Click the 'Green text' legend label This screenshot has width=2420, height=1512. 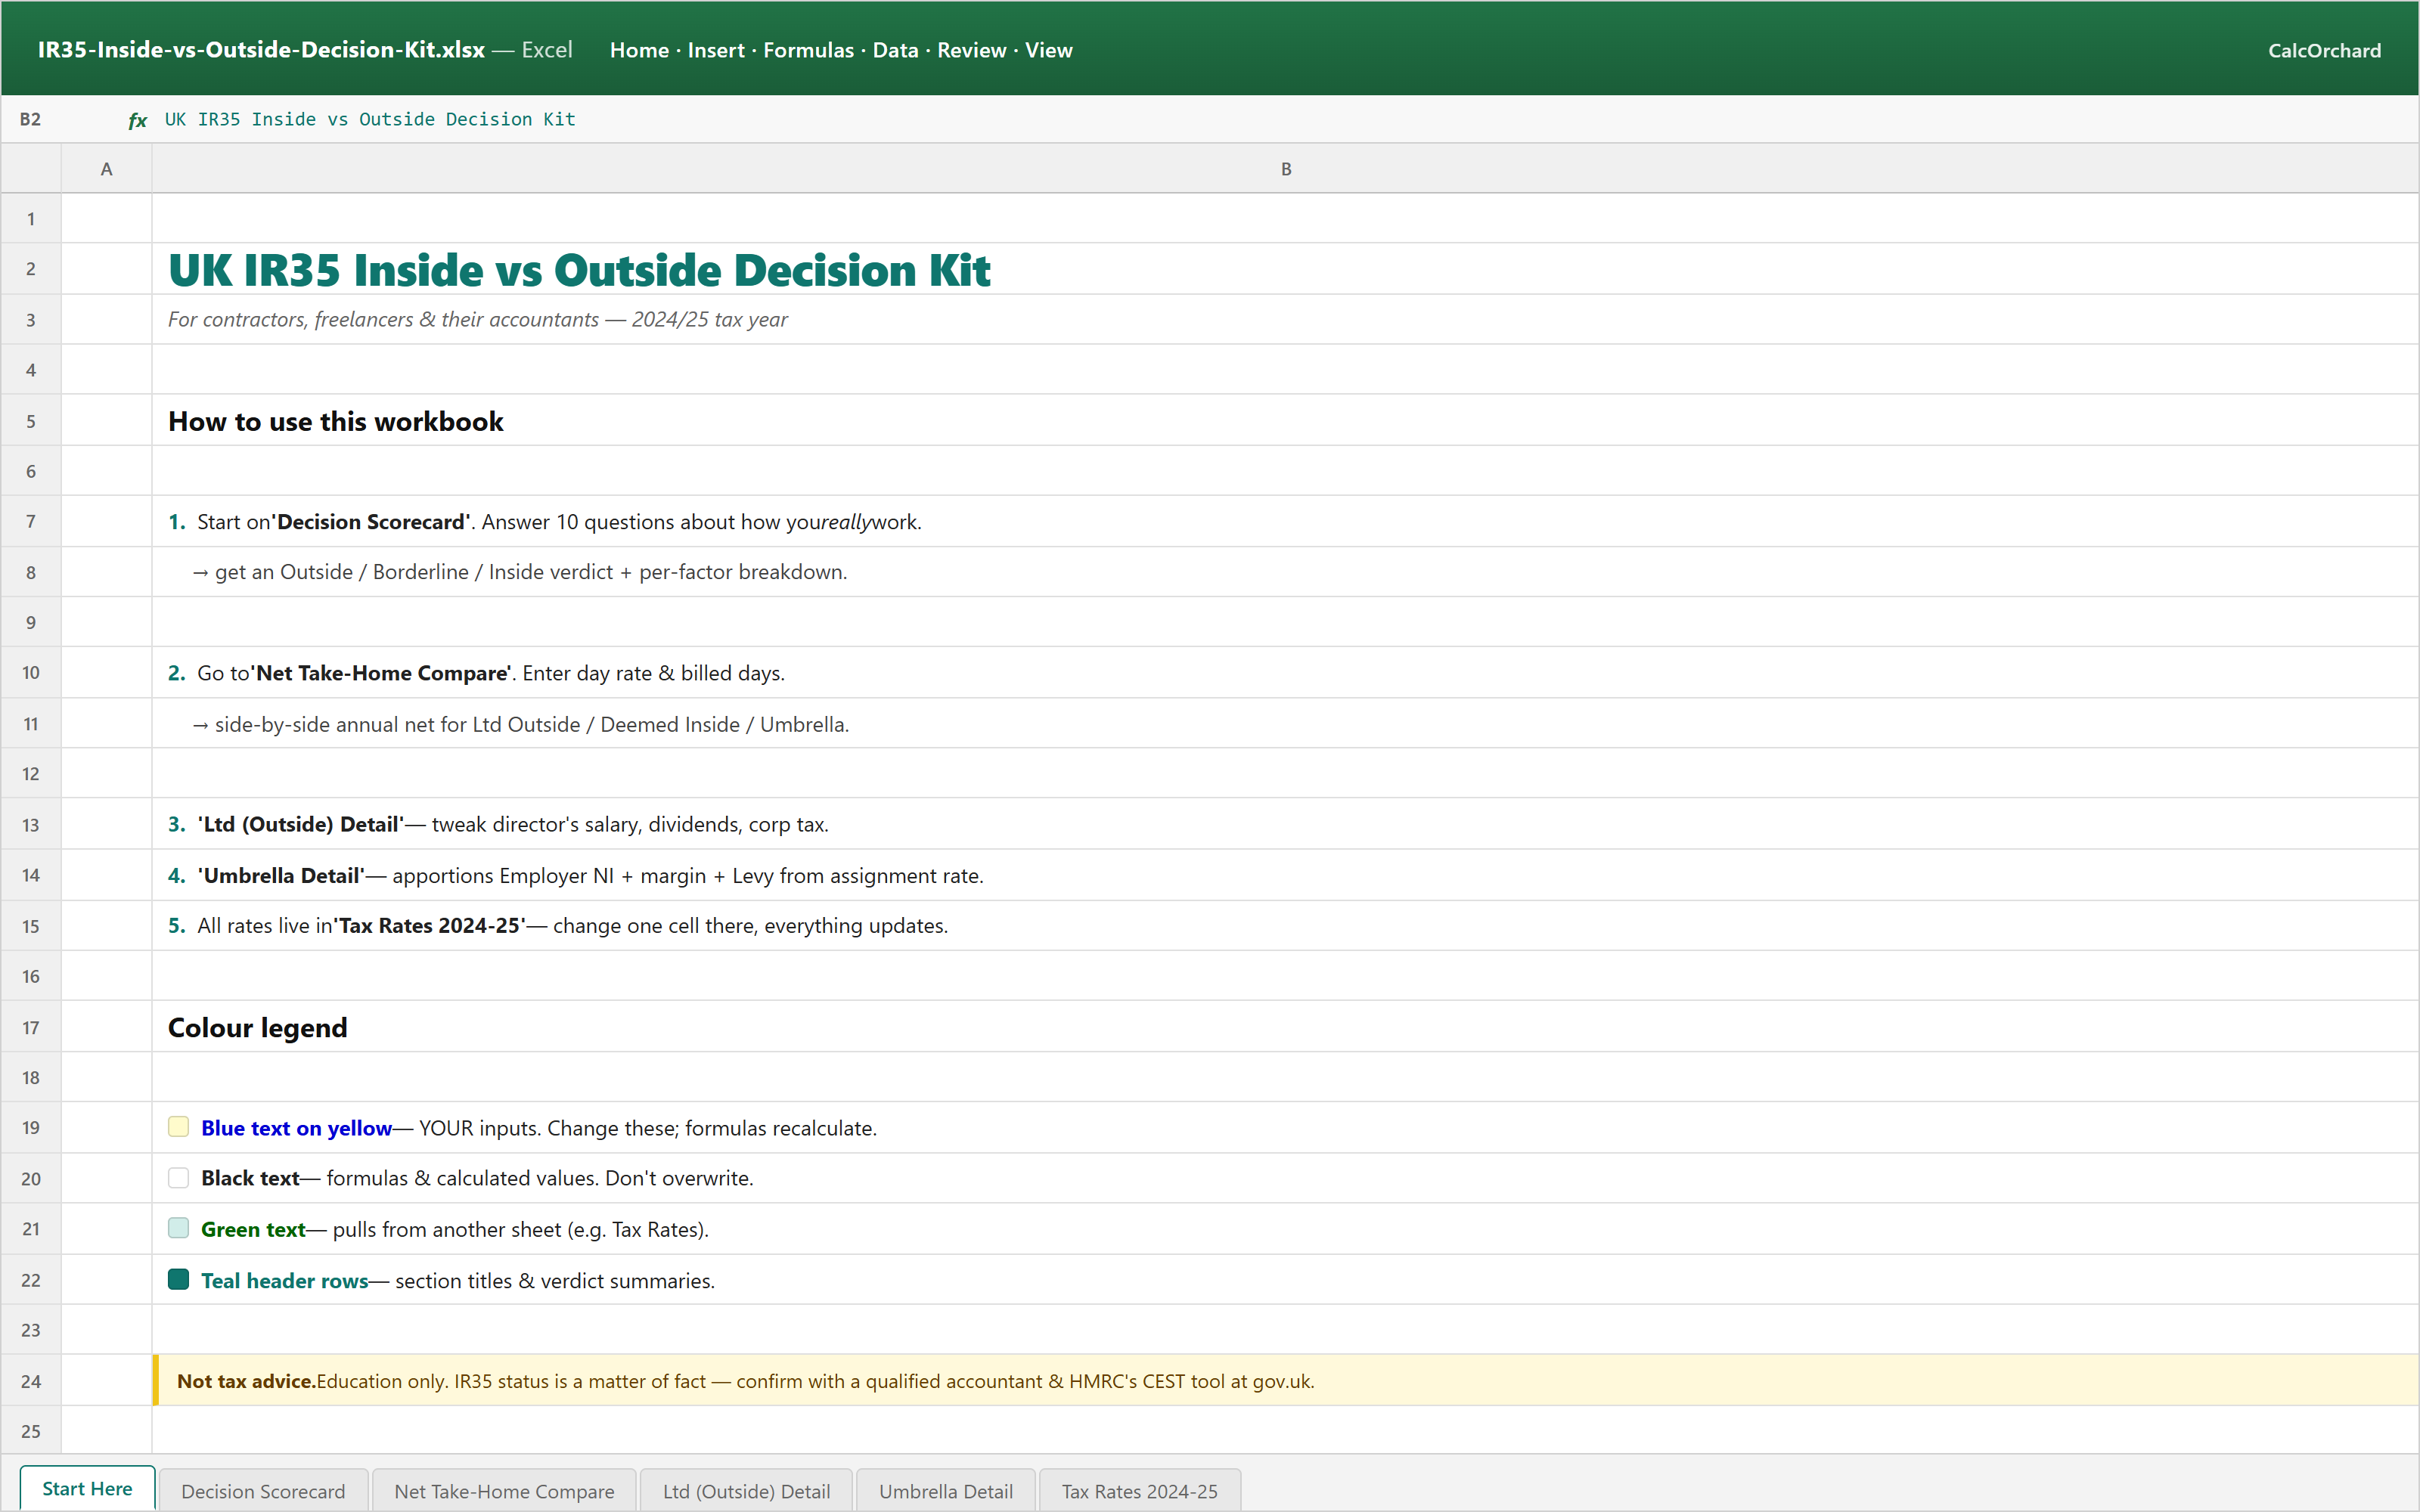(253, 1229)
